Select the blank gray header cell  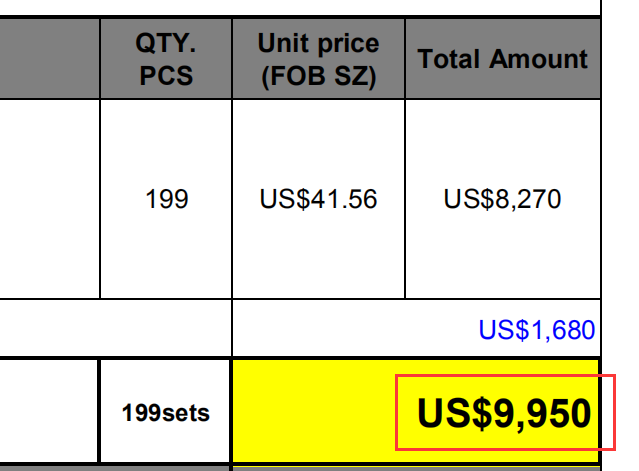49,59
